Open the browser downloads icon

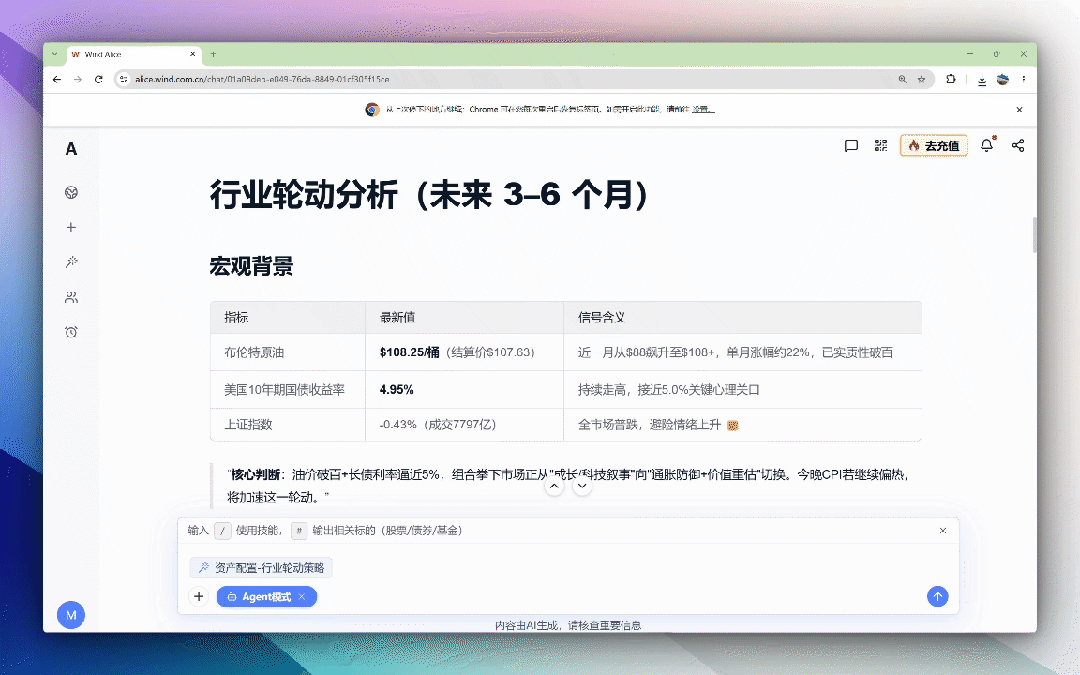(x=982, y=80)
